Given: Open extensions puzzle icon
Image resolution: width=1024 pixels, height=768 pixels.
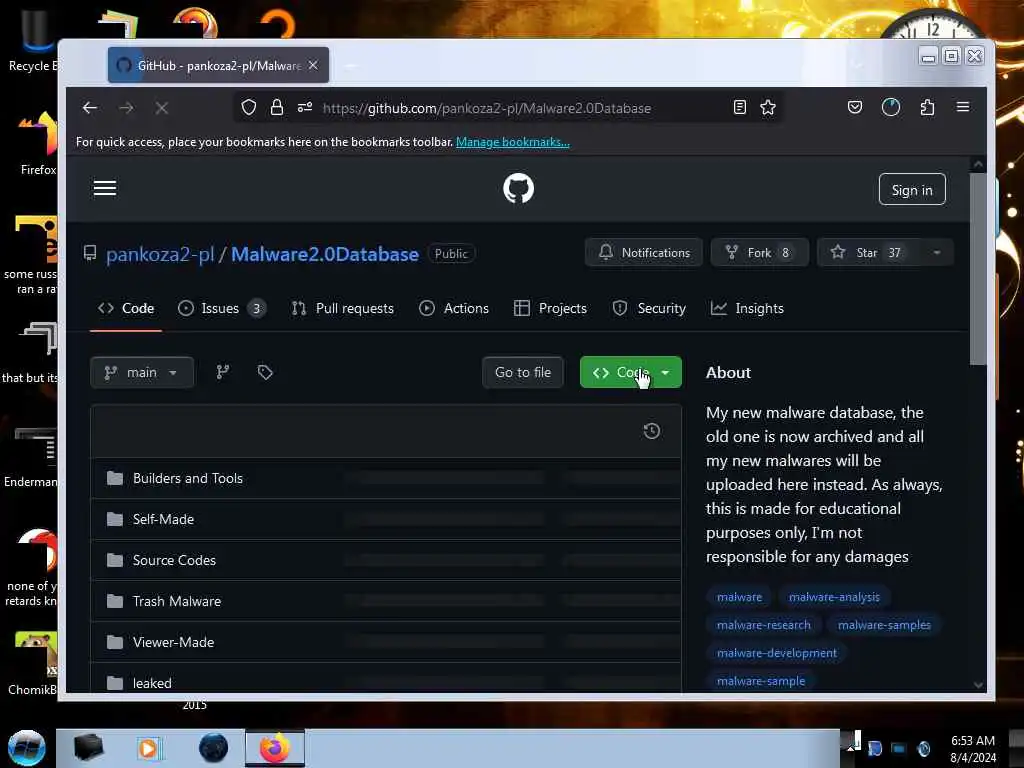Looking at the screenshot, I should pyautogui.click(x=927, y=107).
